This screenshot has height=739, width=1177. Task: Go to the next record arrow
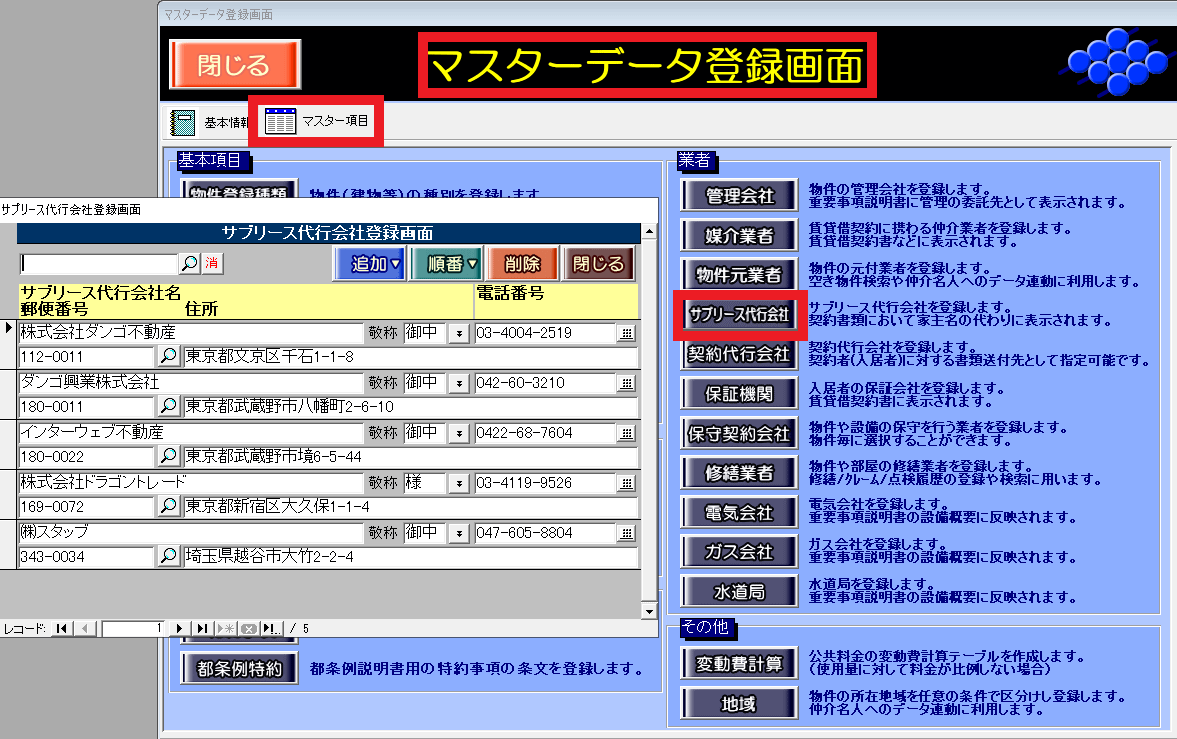pos(180,628)
